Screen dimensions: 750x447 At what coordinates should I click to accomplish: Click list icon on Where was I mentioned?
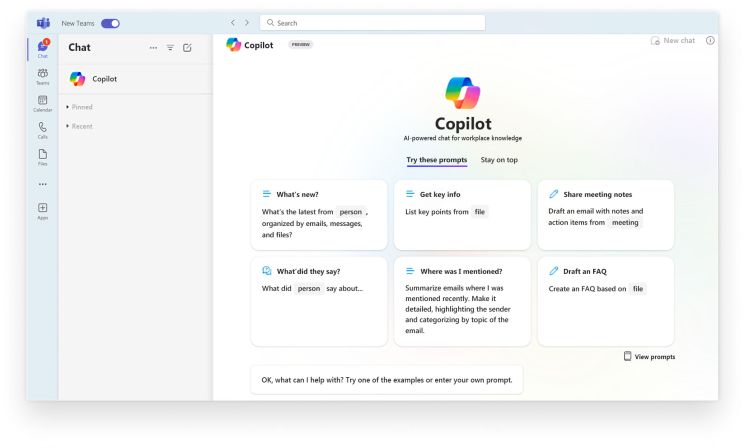coord(410,271)
